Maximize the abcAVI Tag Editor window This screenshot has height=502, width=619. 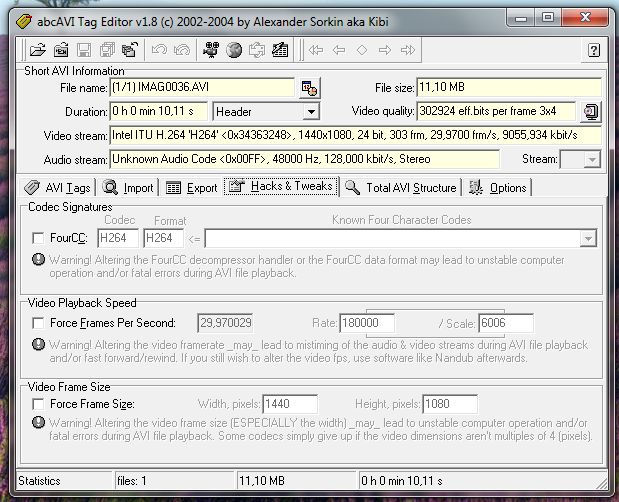pyautogui.click(x=548, y=18)
